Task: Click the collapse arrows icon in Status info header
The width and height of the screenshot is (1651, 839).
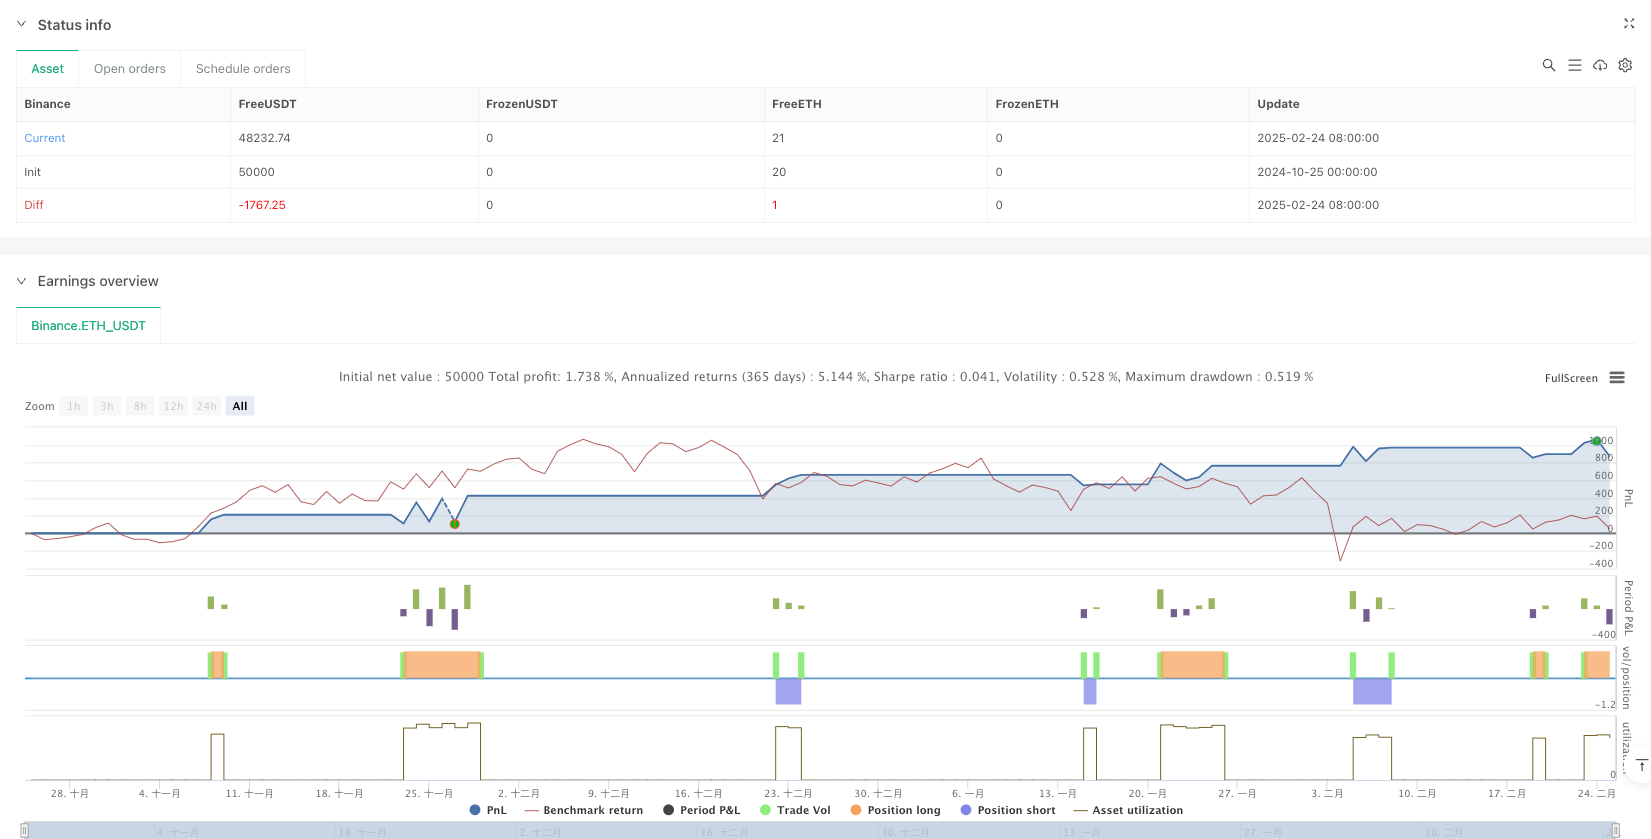Action: pyautogui.click(x=1628, y=24)
